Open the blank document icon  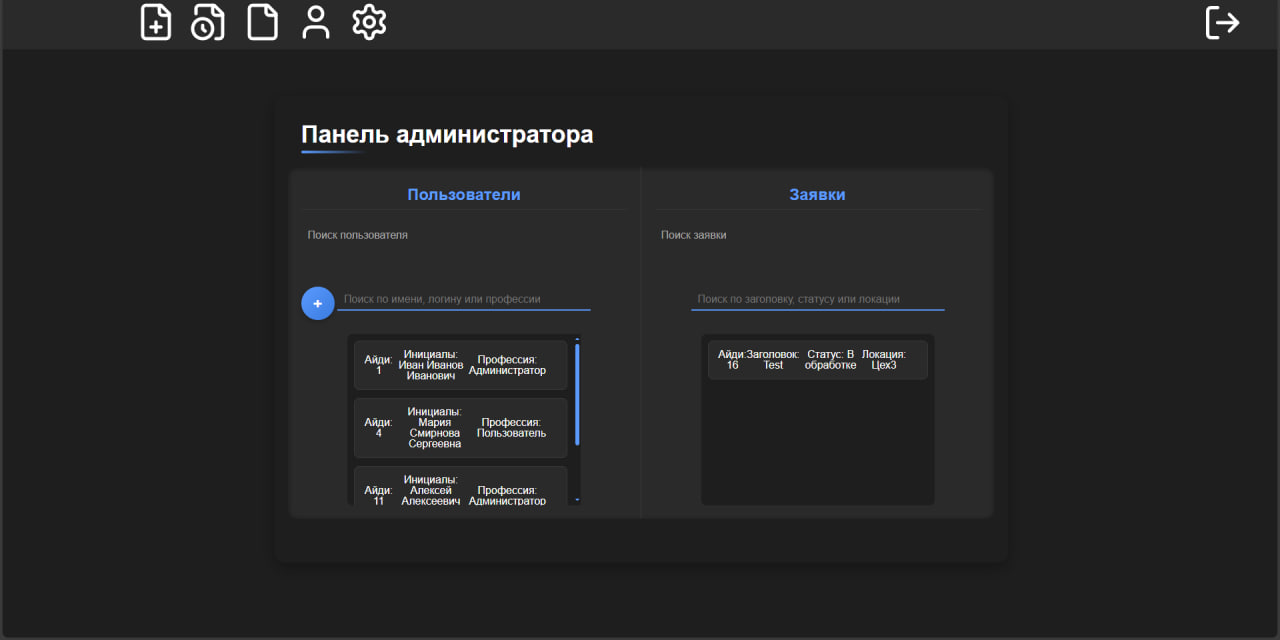tap(263, 22)
